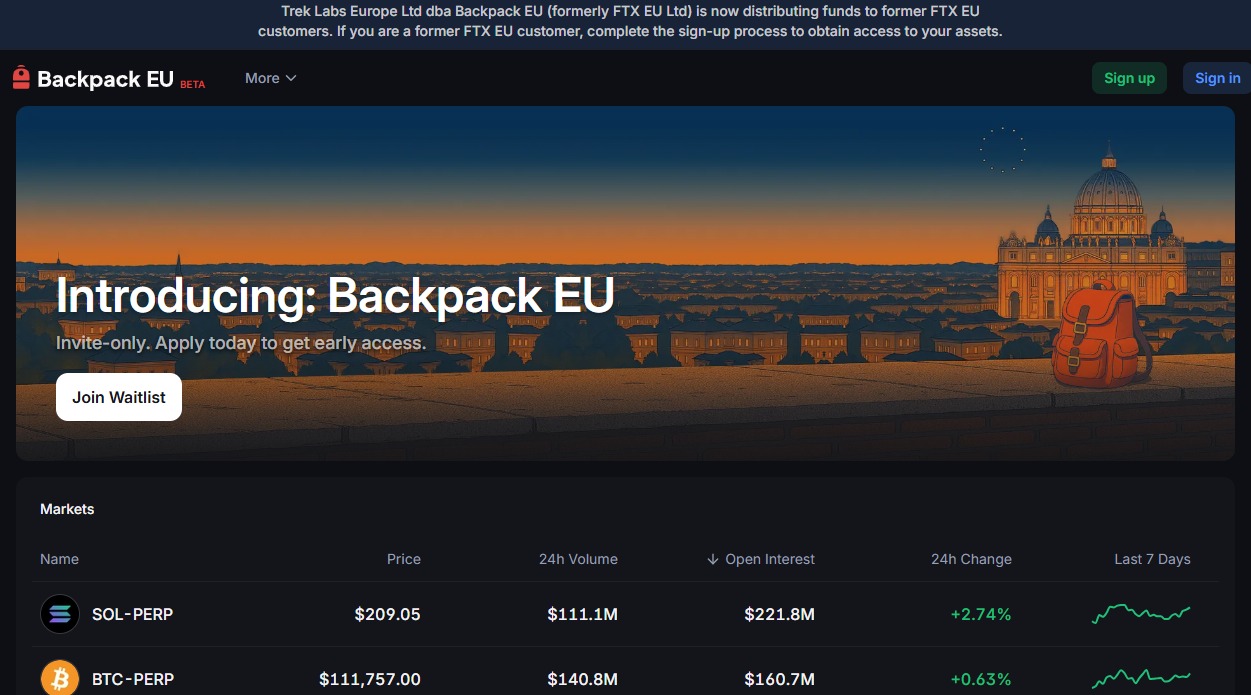Open the SOL-PERP market row
1251x695 pixels.
133,614
